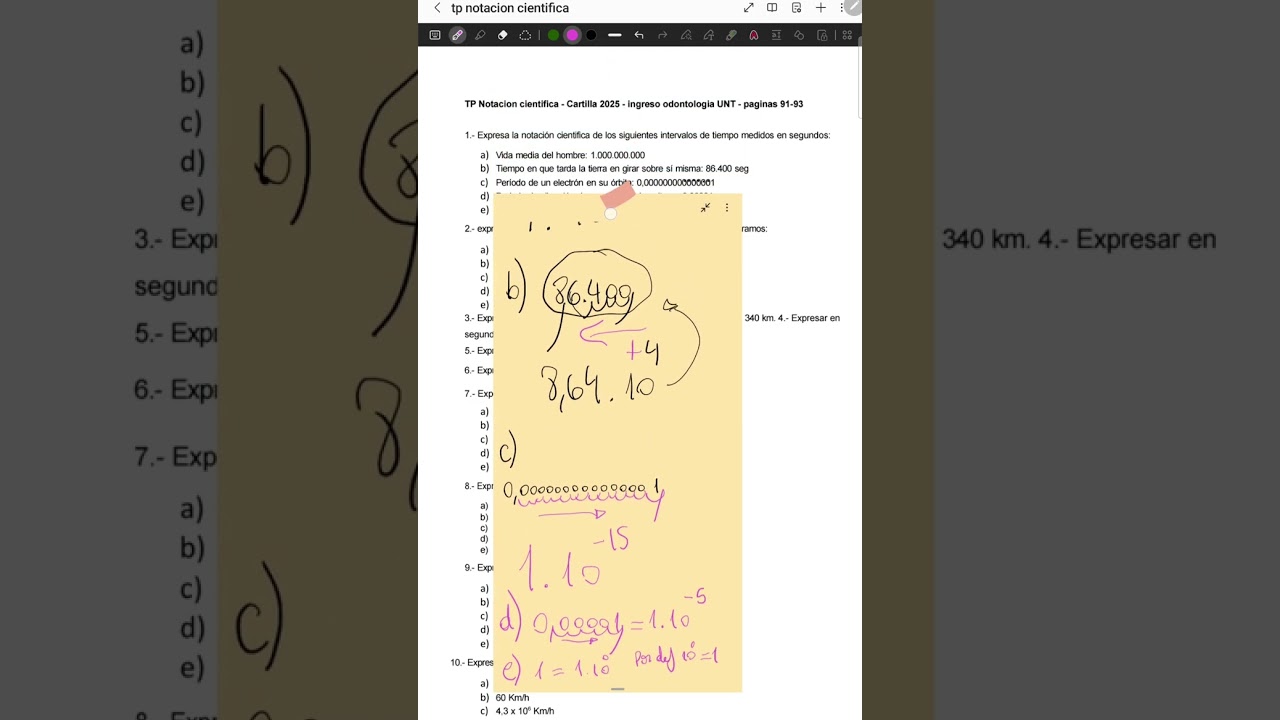Tap the heading 'TP Notacion cientifica - Cartilla 2025'
Image resolution: width=1280 pixels, height=720 pixels.
click(549, 104)
